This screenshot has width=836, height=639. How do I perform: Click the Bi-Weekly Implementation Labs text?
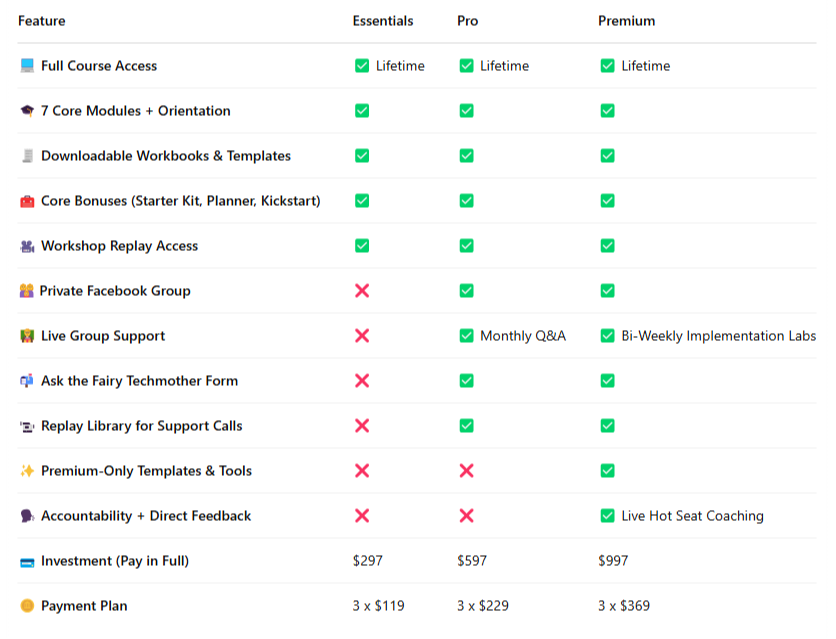pyautogui.click(x=718, y=336)
